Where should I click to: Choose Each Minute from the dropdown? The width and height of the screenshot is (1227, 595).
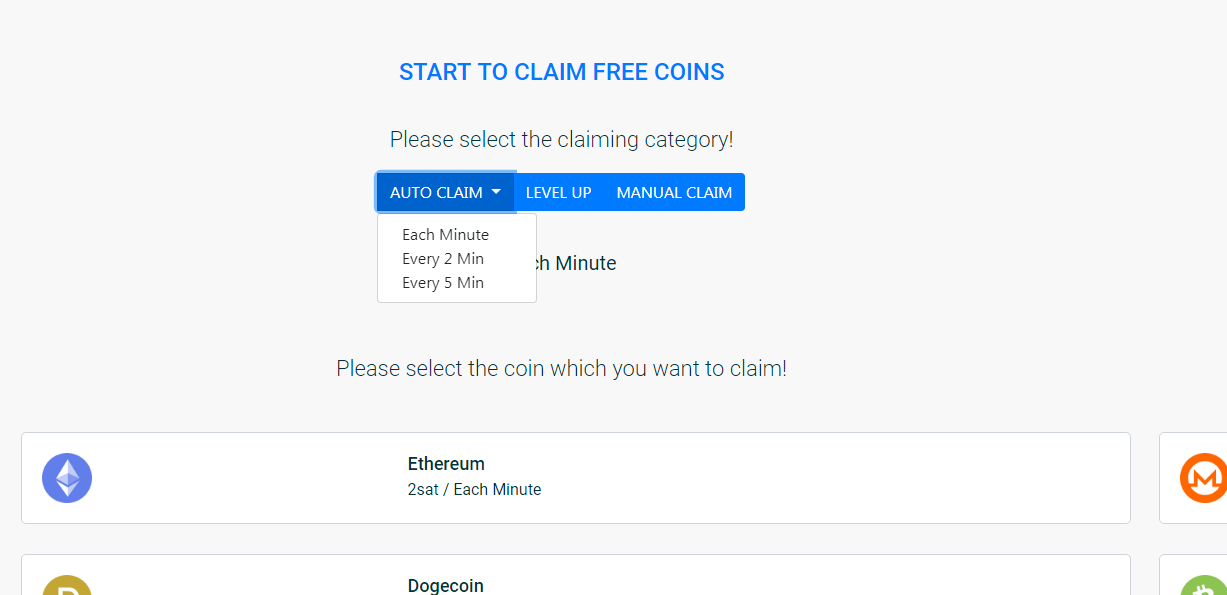tap(445, 235)
